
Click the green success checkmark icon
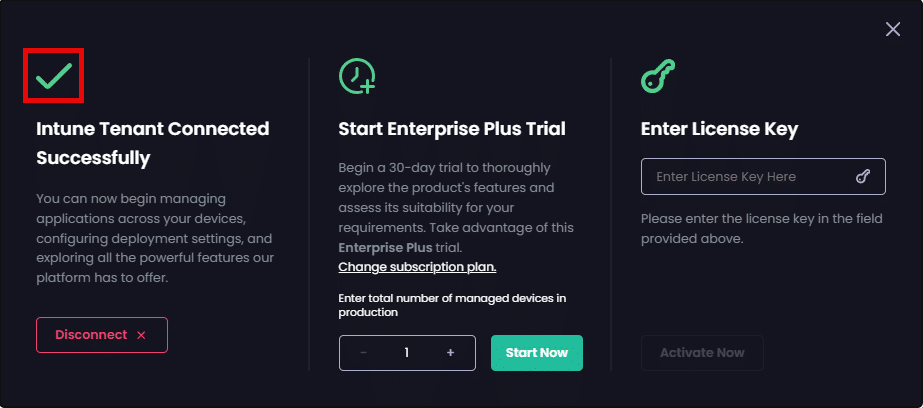pos(53,76)
